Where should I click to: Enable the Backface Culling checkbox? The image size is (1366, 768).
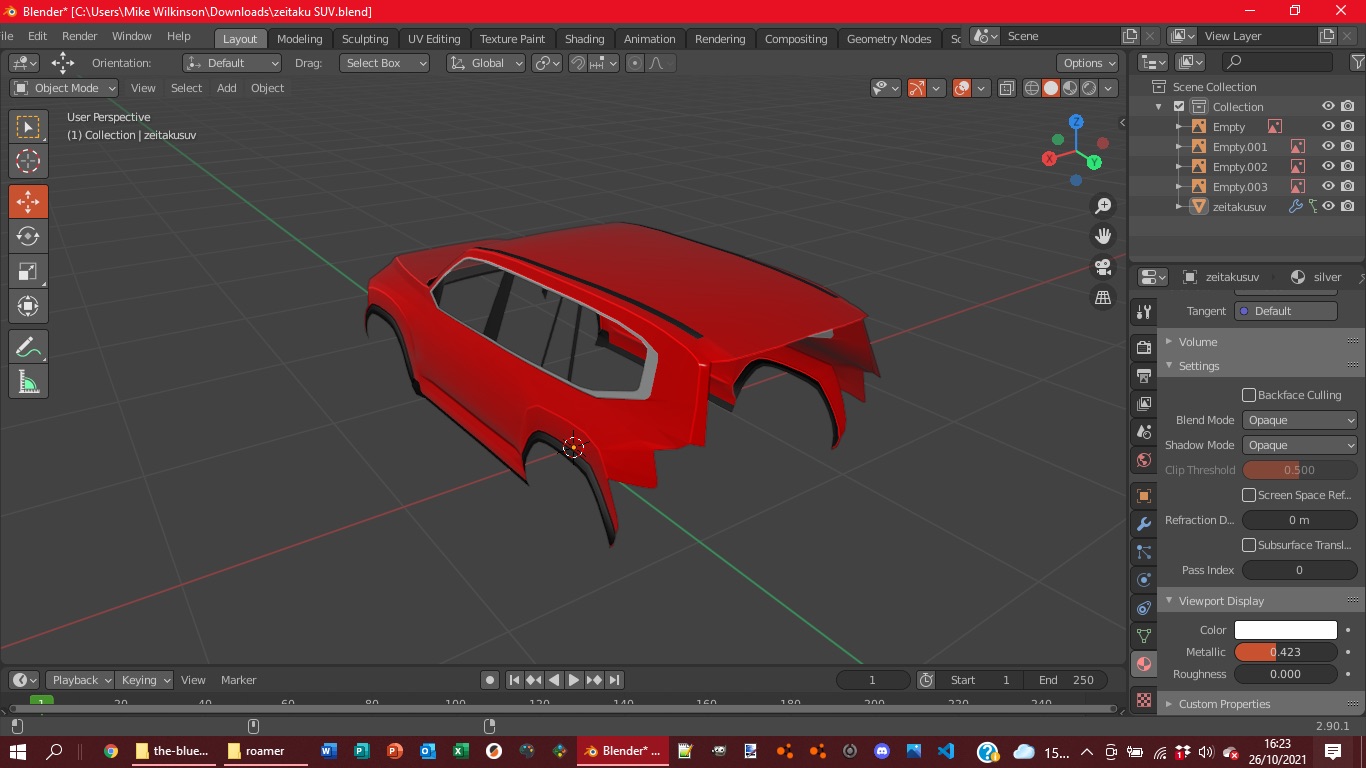1249,395
